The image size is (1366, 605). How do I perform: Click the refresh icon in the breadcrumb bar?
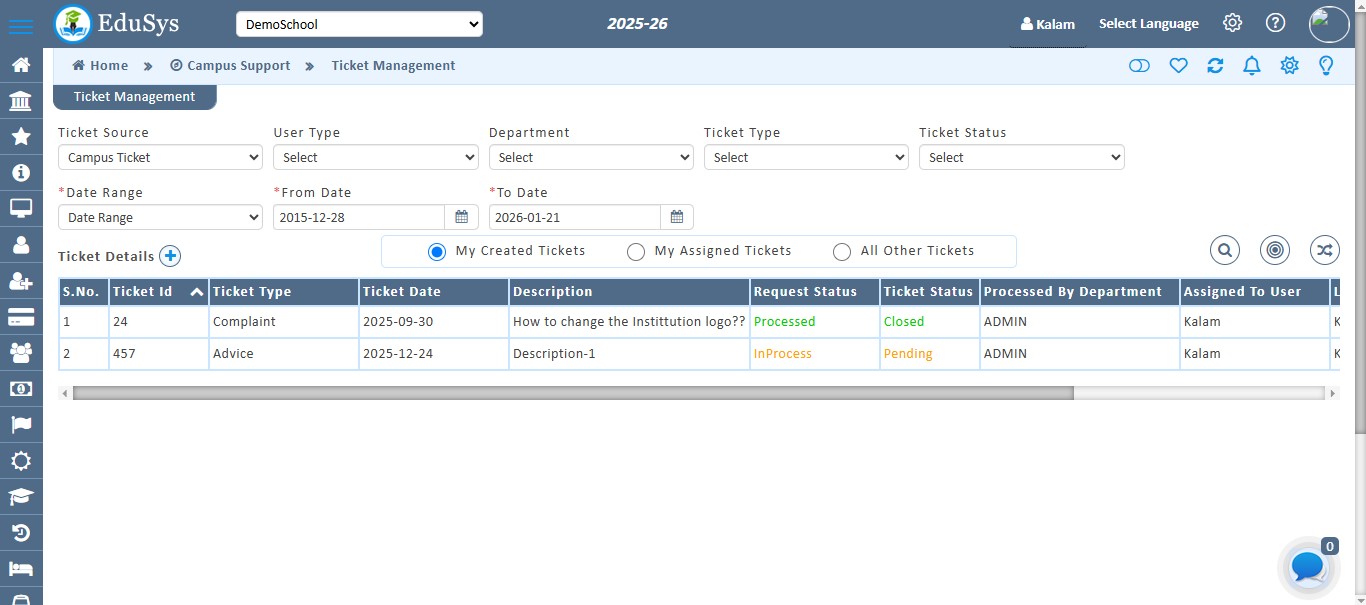(1215, 65)
